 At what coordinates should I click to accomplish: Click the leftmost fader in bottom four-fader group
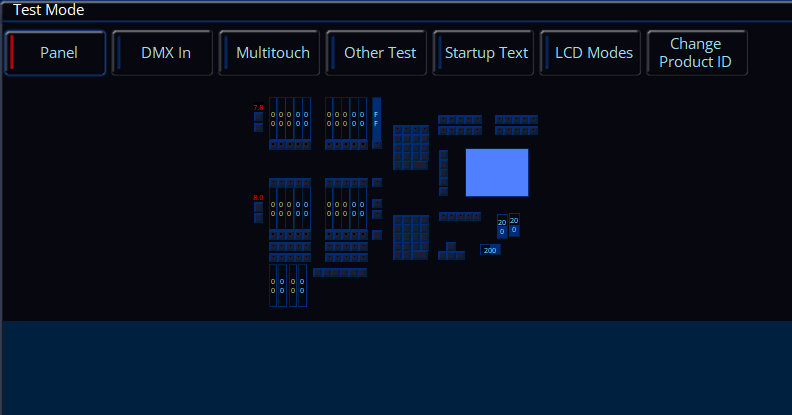coord(273,285)
